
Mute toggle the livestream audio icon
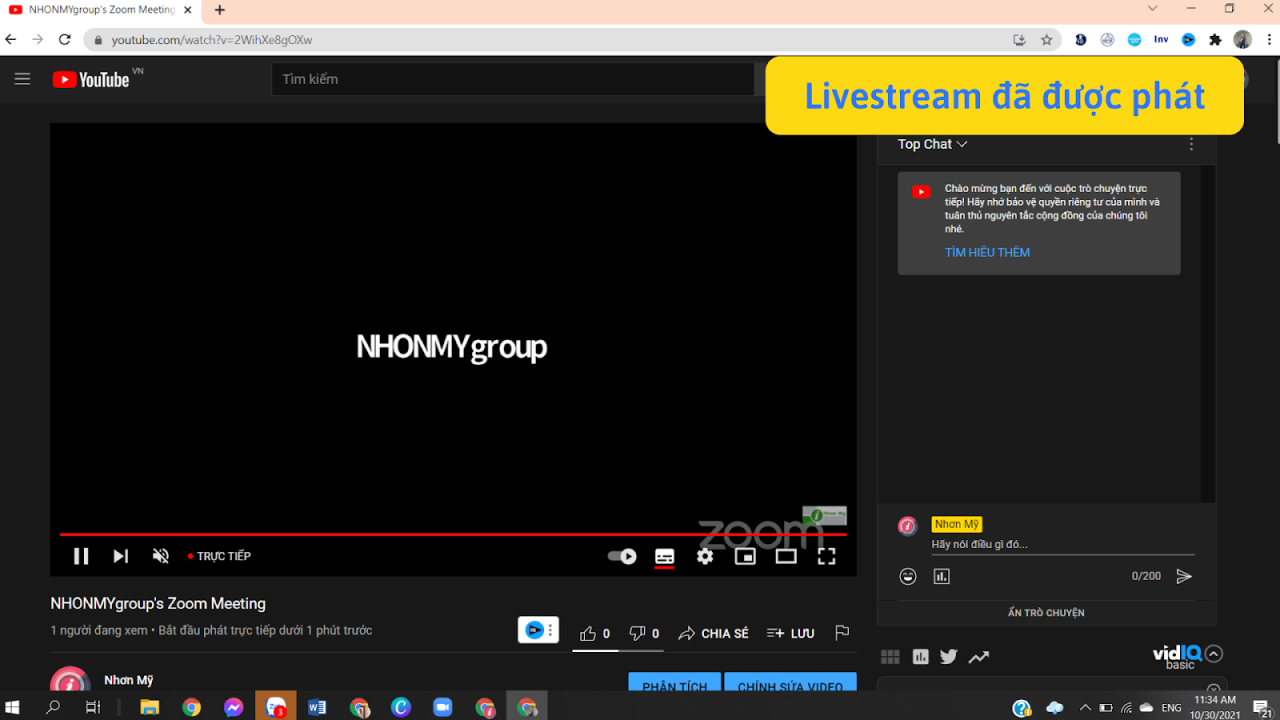point(160,556)
